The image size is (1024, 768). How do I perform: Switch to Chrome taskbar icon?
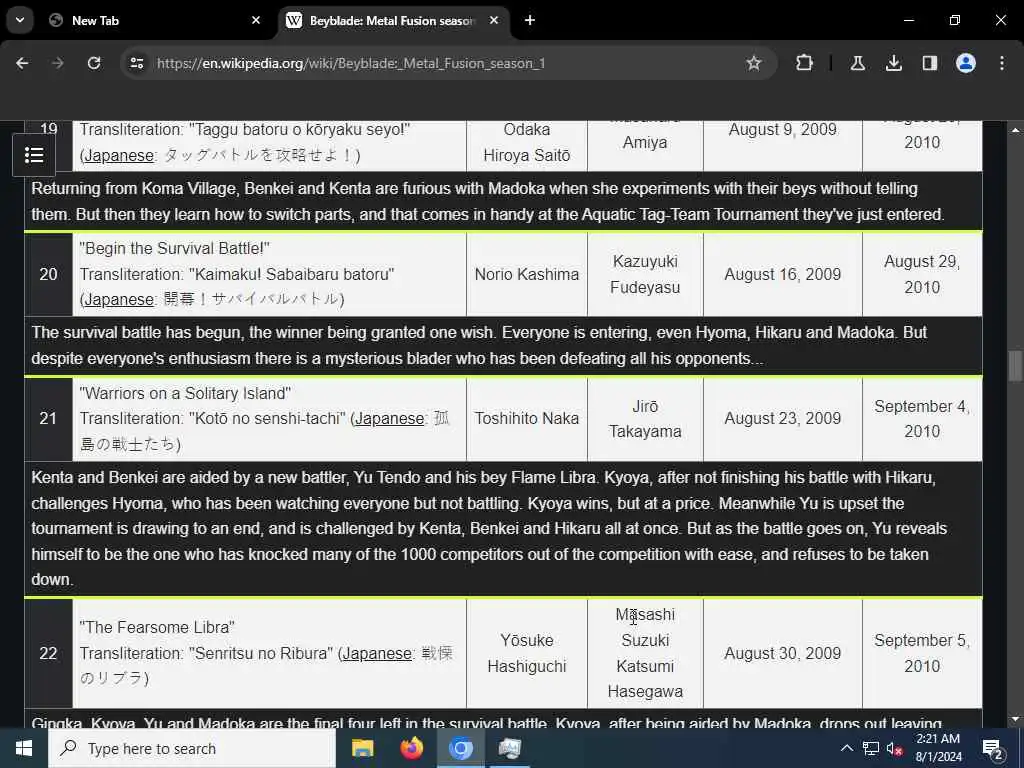coord(460,748)
